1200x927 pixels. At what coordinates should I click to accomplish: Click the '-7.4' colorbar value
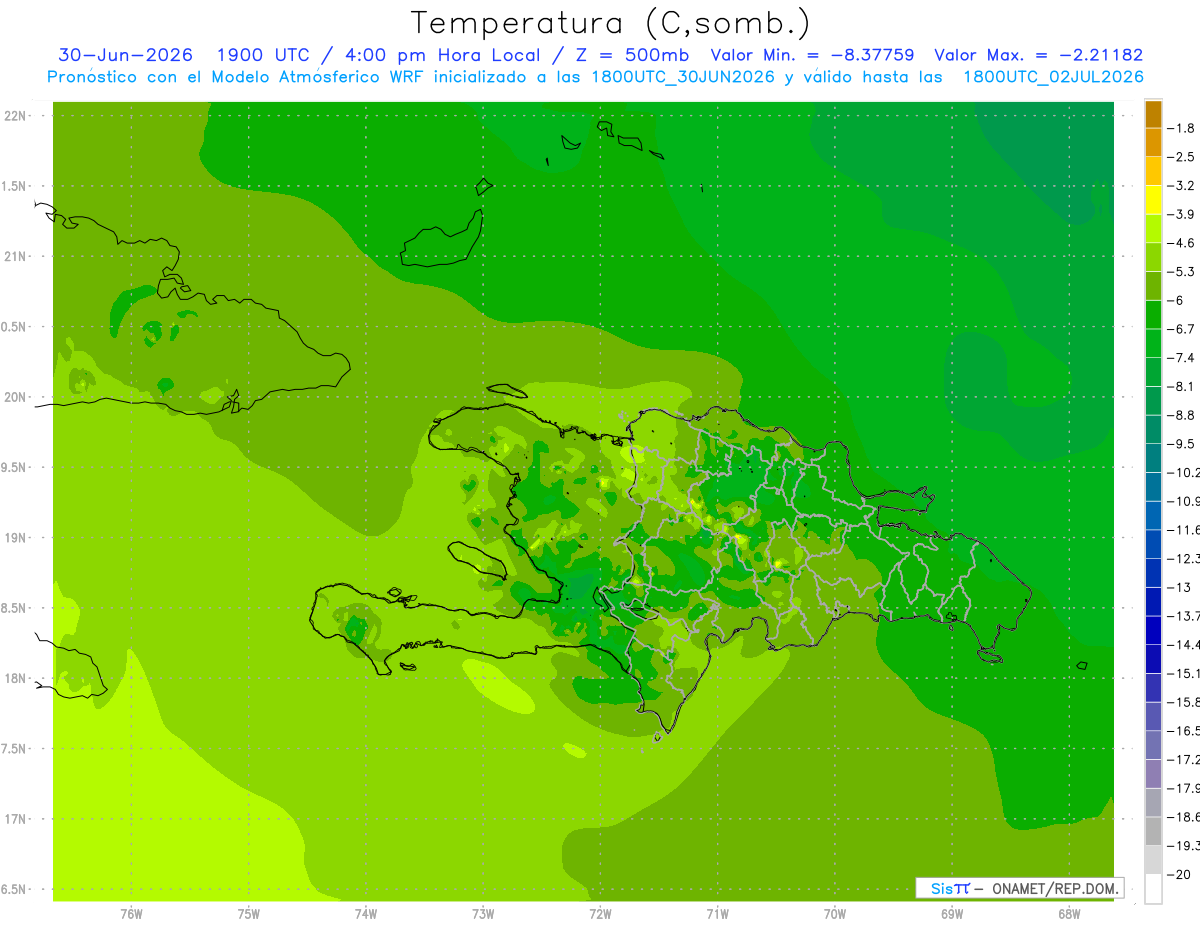click(1181, 357)
